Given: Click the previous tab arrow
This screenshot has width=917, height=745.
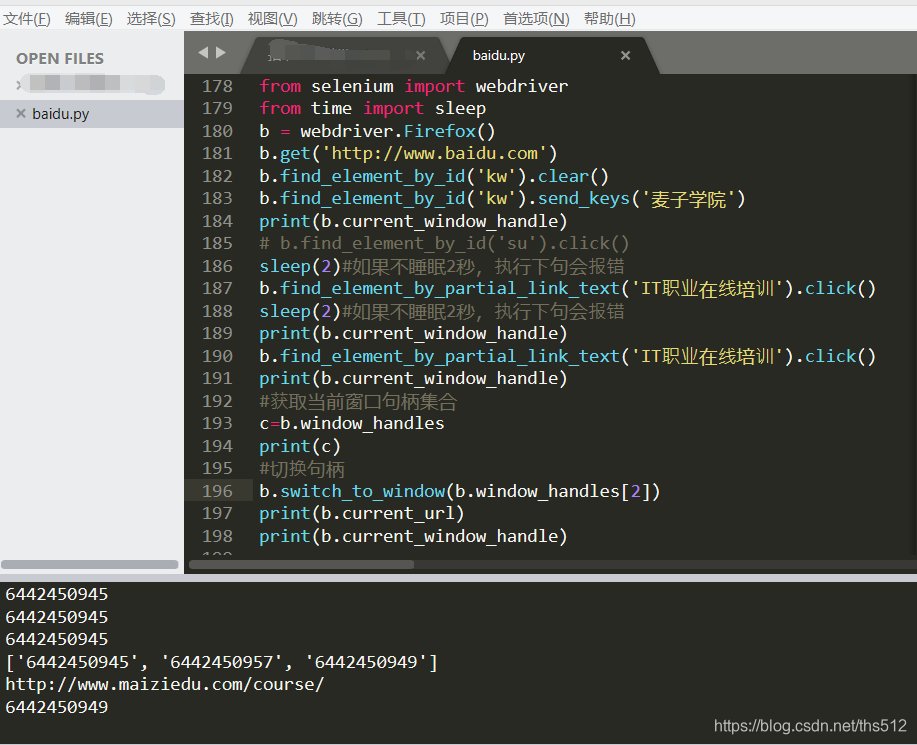Looking at the screenshot, I should (x=203, y=53).
